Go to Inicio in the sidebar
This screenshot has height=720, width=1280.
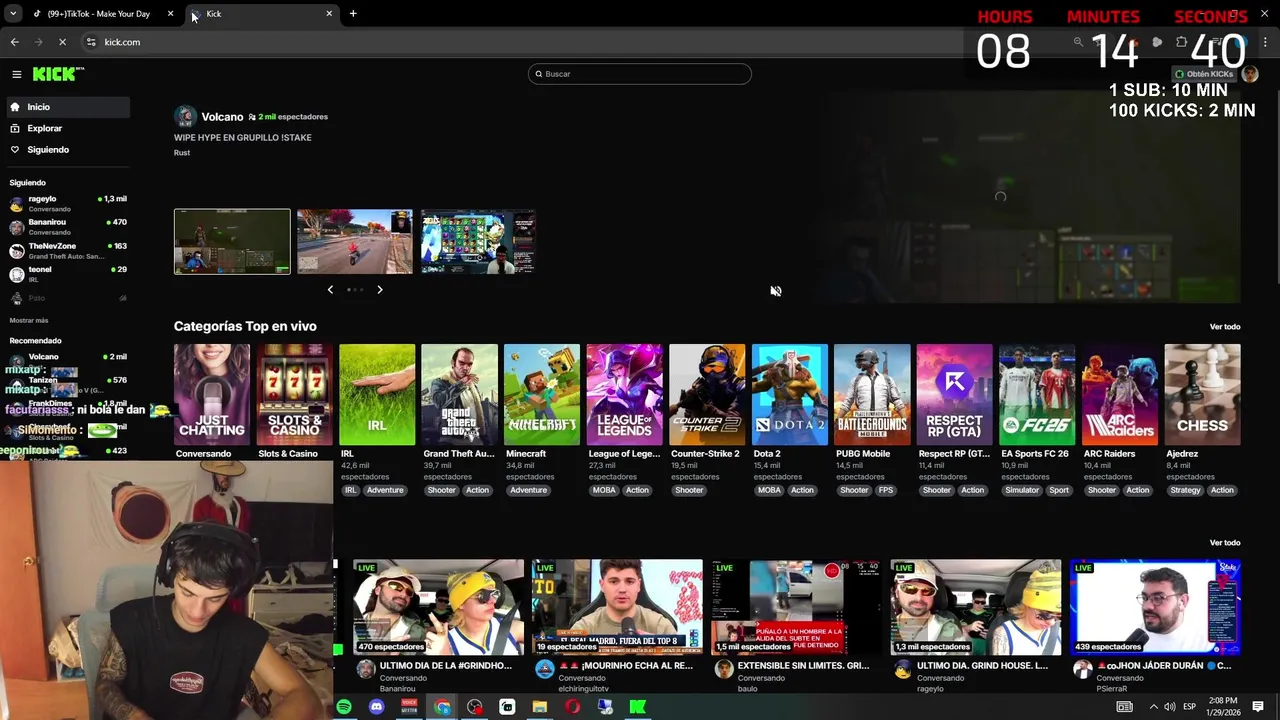coord(67,107)
